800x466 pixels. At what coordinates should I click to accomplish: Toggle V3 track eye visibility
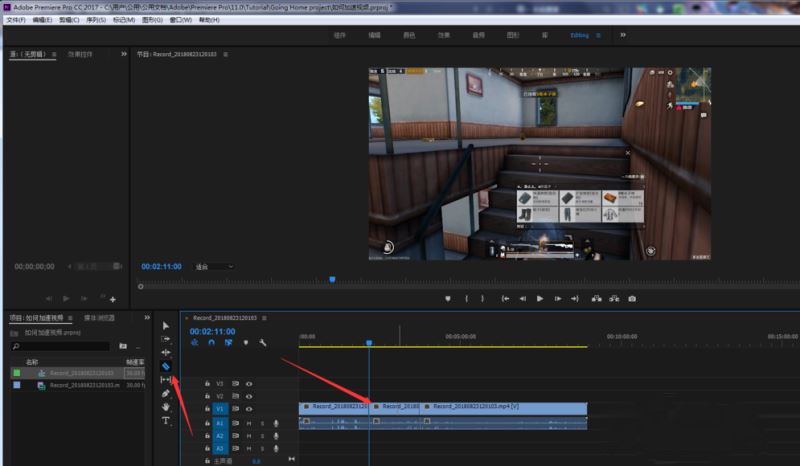(x=249, y=384)
